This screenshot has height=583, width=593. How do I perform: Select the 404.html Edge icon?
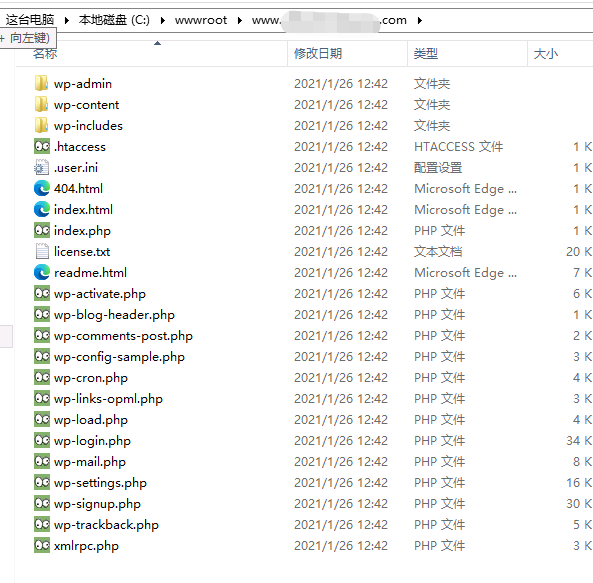pyautogui.click(x=42, y=188)
